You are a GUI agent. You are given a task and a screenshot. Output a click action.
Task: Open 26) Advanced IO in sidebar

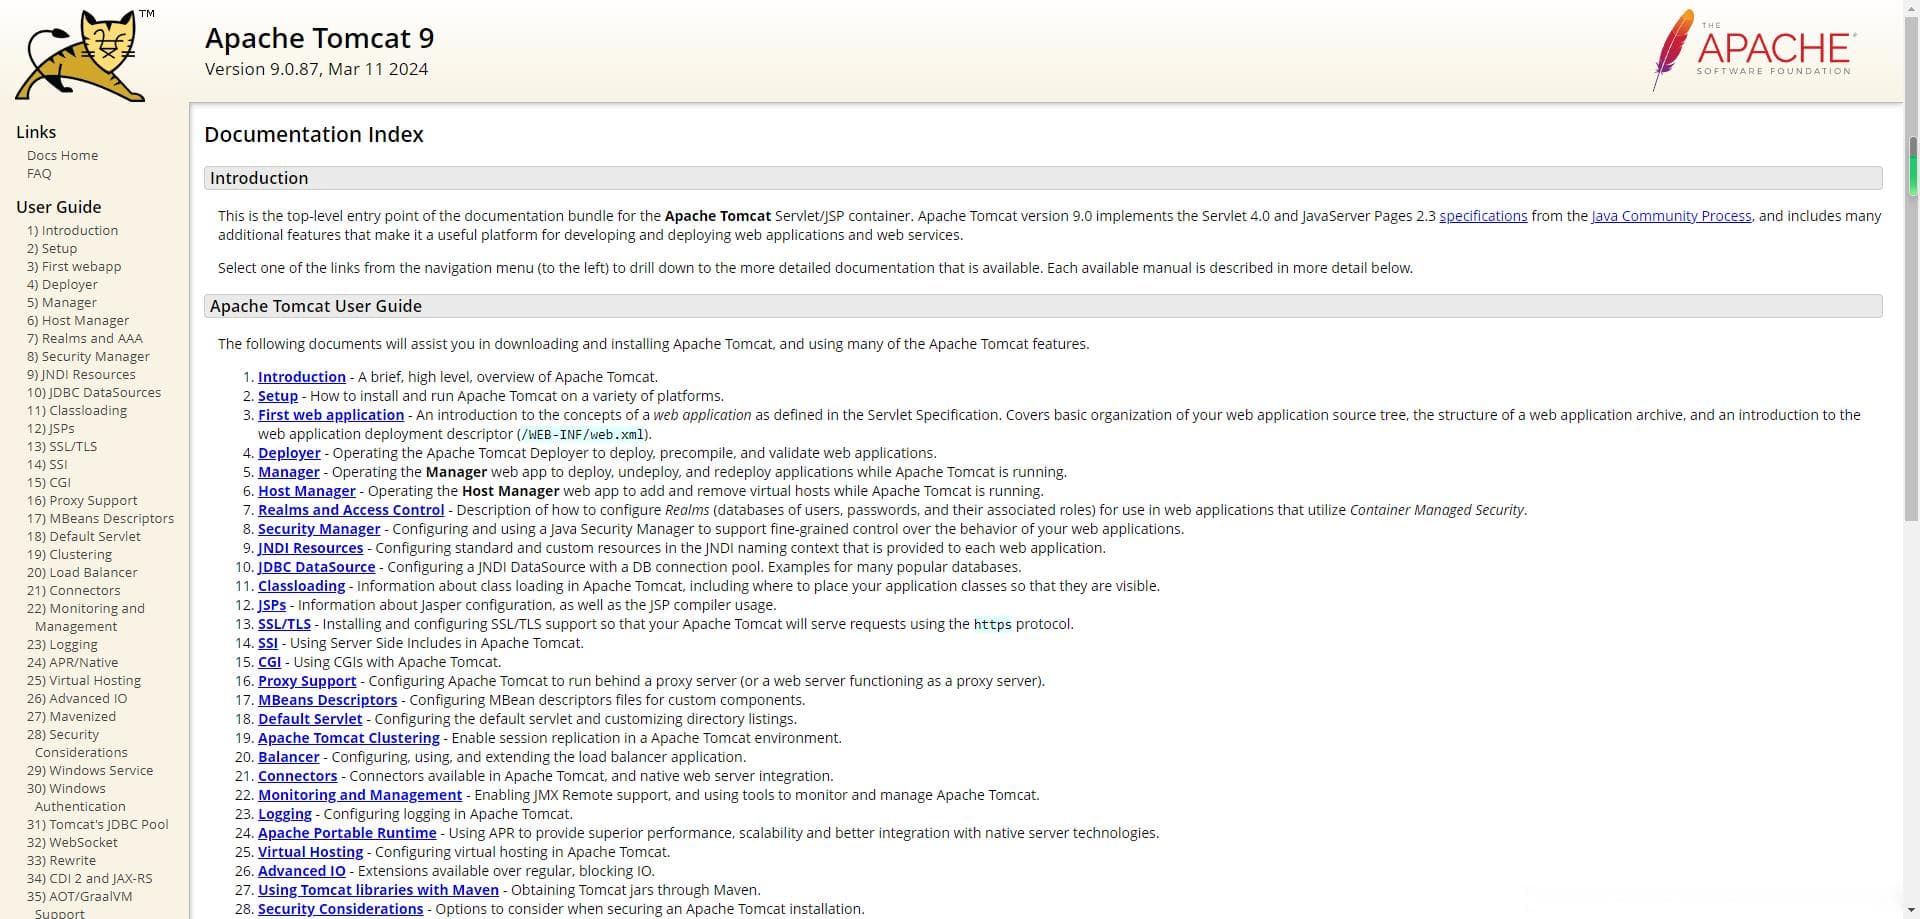coord(77,698)
